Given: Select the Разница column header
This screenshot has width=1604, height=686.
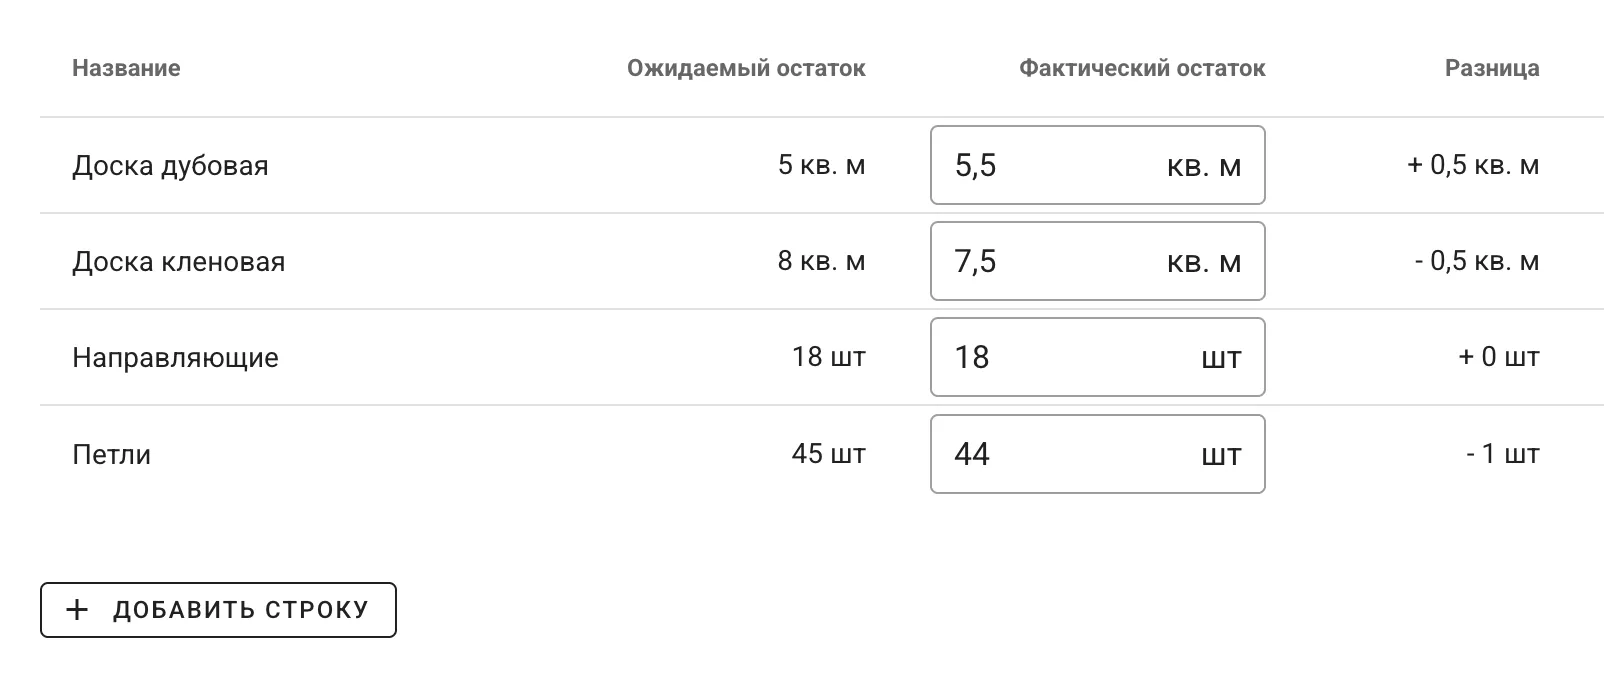Looking at the screenshot, I should tap(1492, 68).
